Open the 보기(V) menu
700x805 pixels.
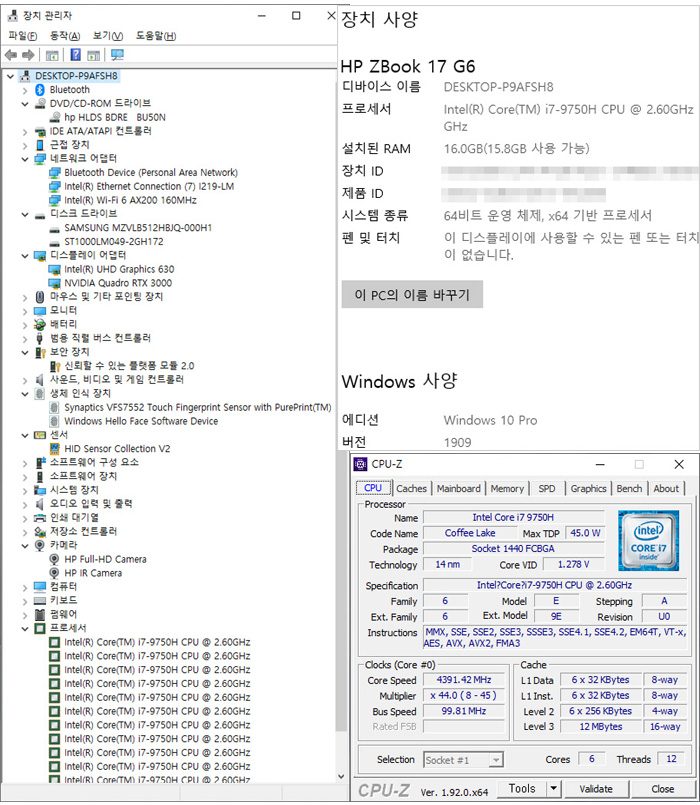[x=108, y=35]
